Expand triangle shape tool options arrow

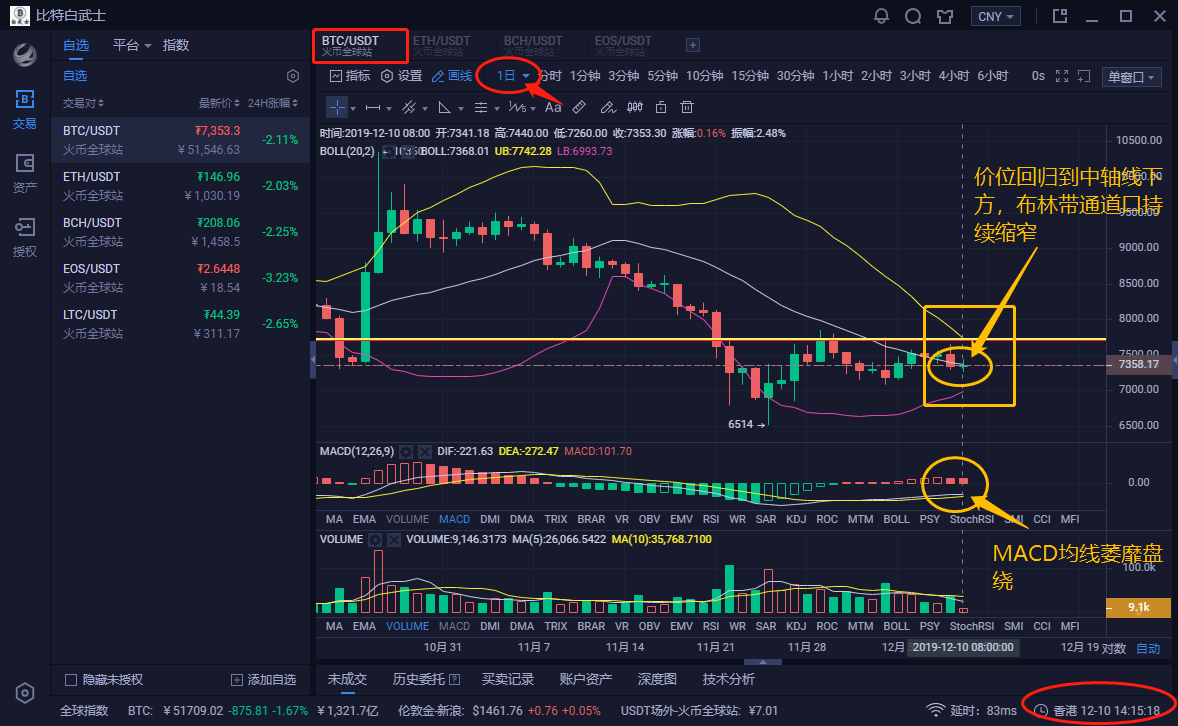pyautogui.click(x=461, y=109)
